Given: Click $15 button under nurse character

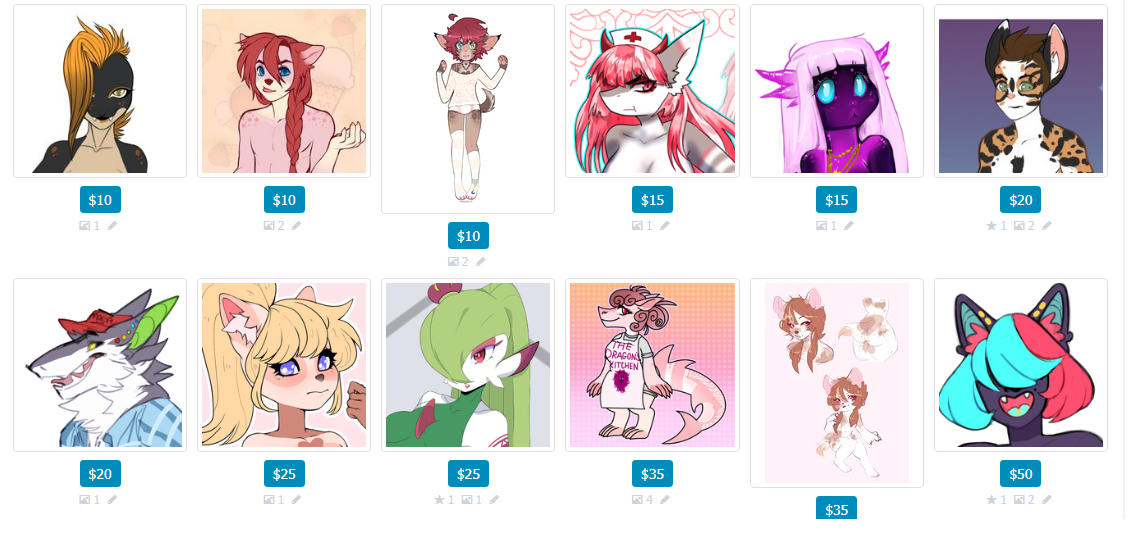Looking at the screenshot, I should click(x=652, y=200).
